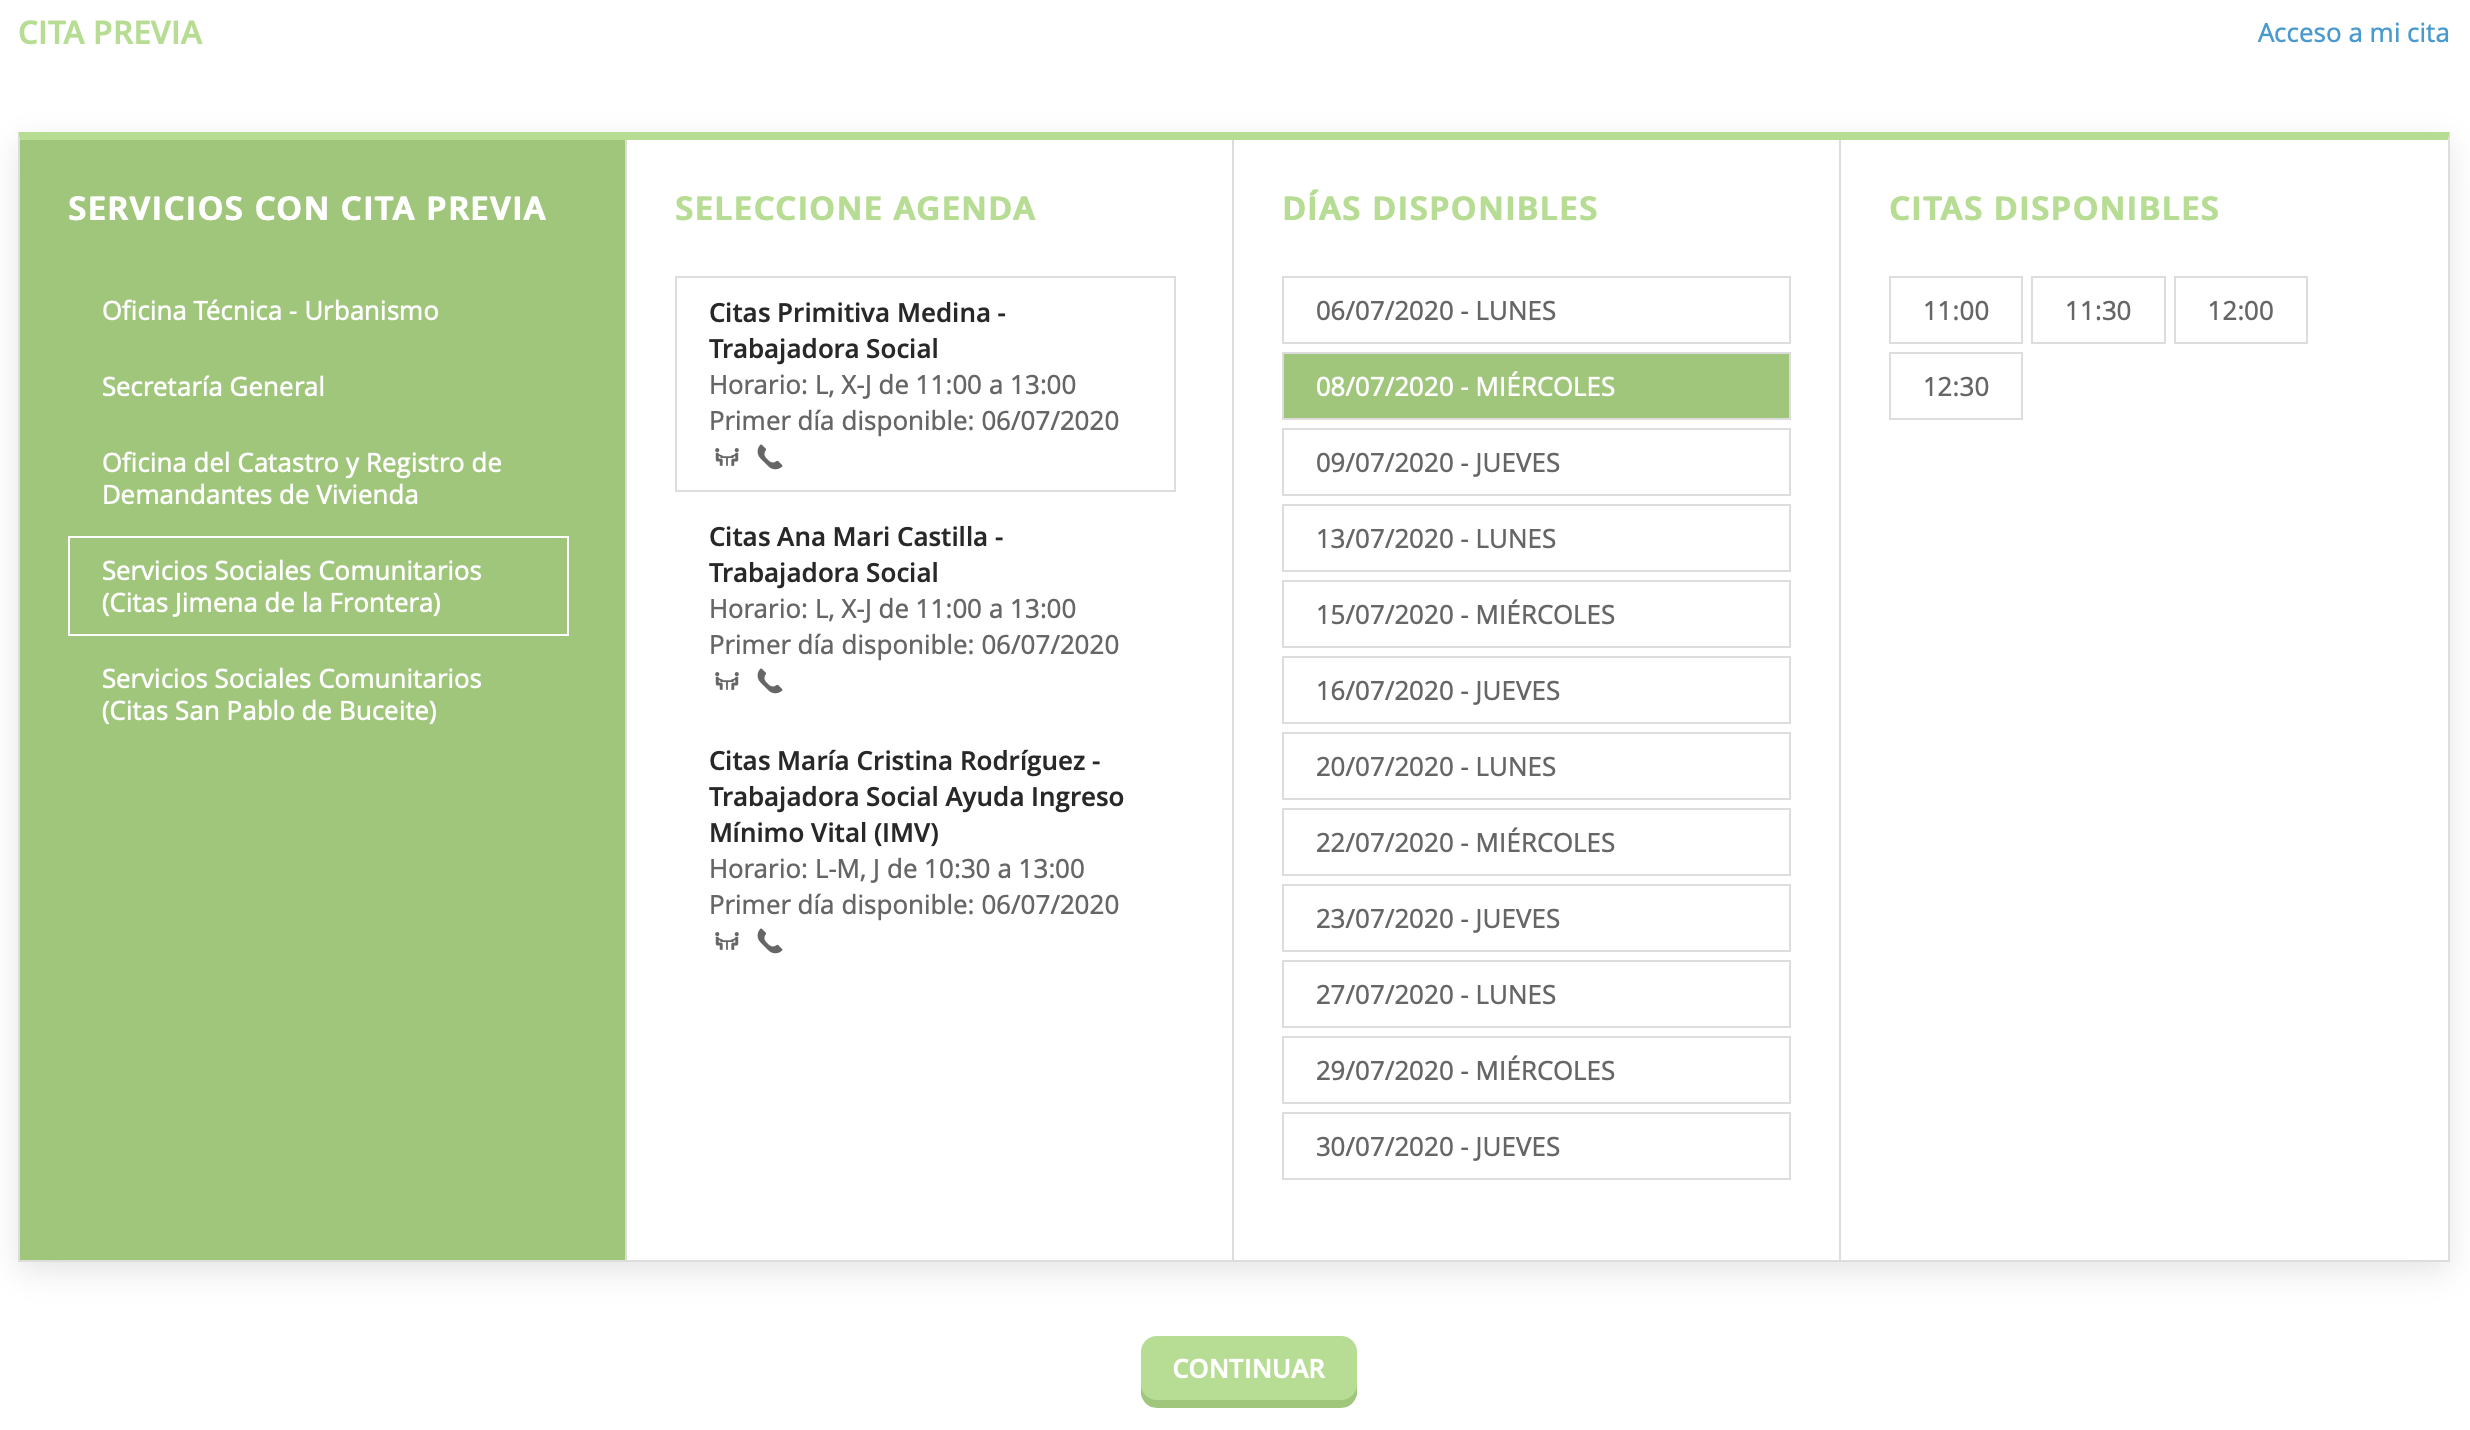Click phone icon under María Cristina Rodríguez agenda
Image resolution: width=2470 pixels, height=1430 pixels.
coord(769,942)
